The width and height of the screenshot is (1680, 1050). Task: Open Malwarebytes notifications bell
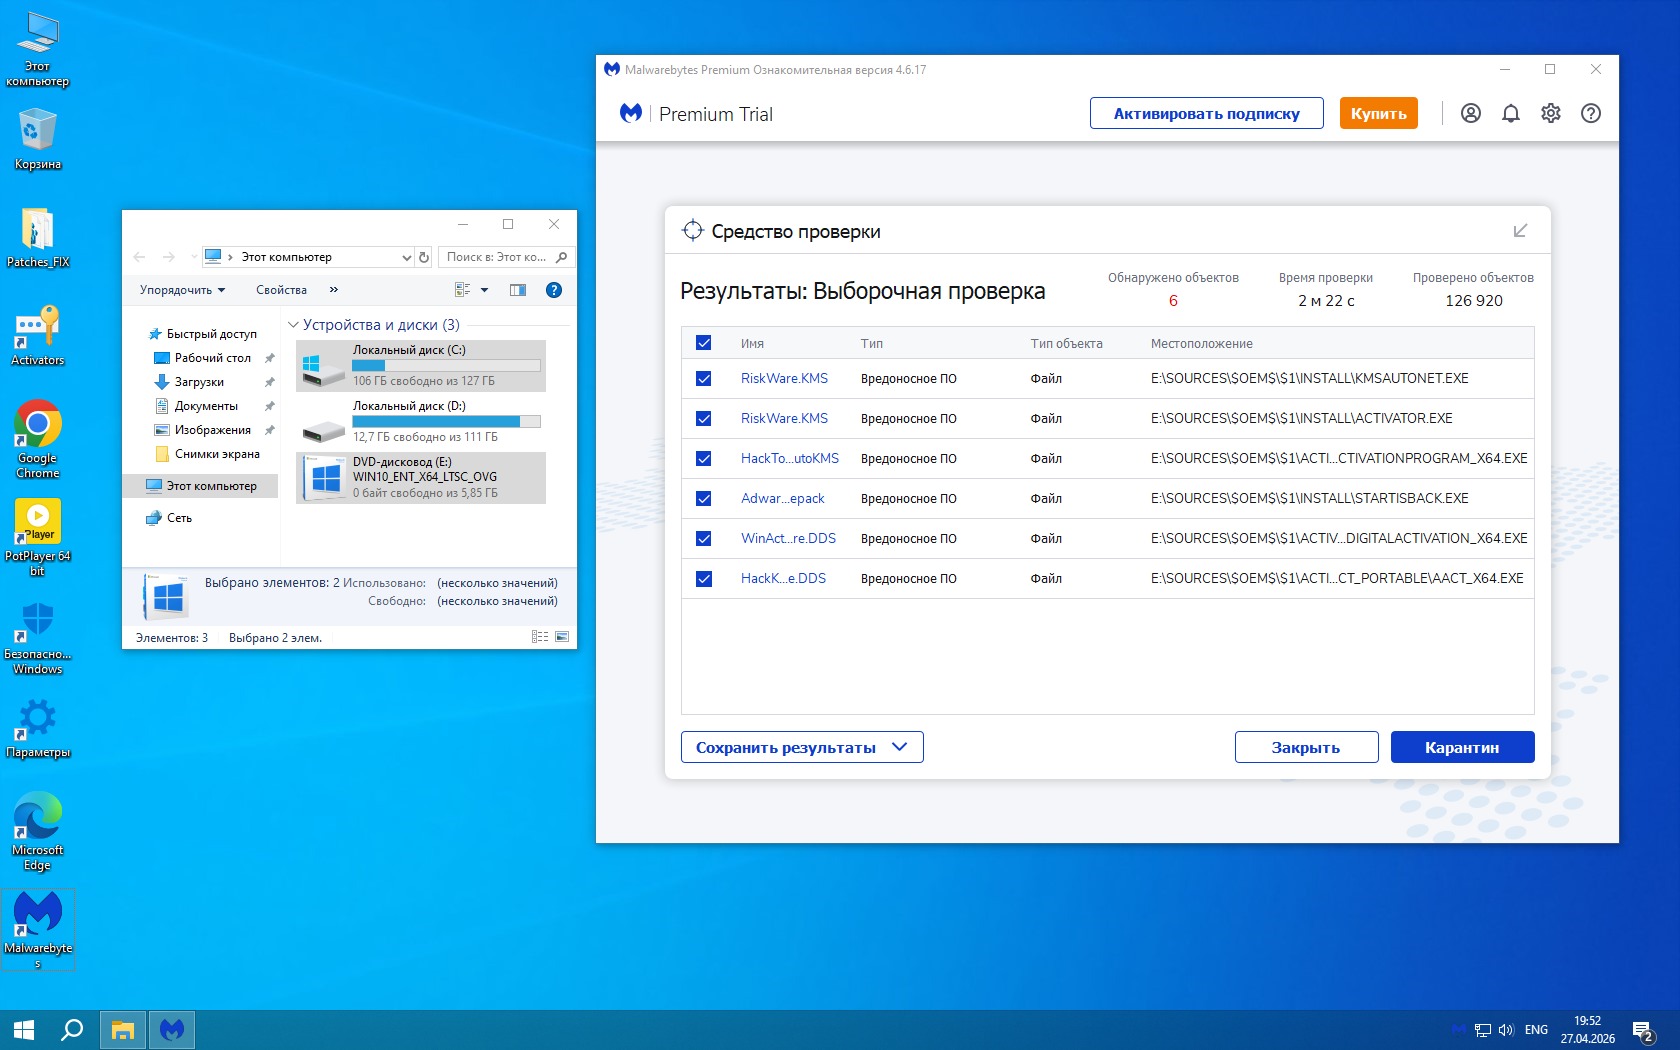click(1510, 113)
